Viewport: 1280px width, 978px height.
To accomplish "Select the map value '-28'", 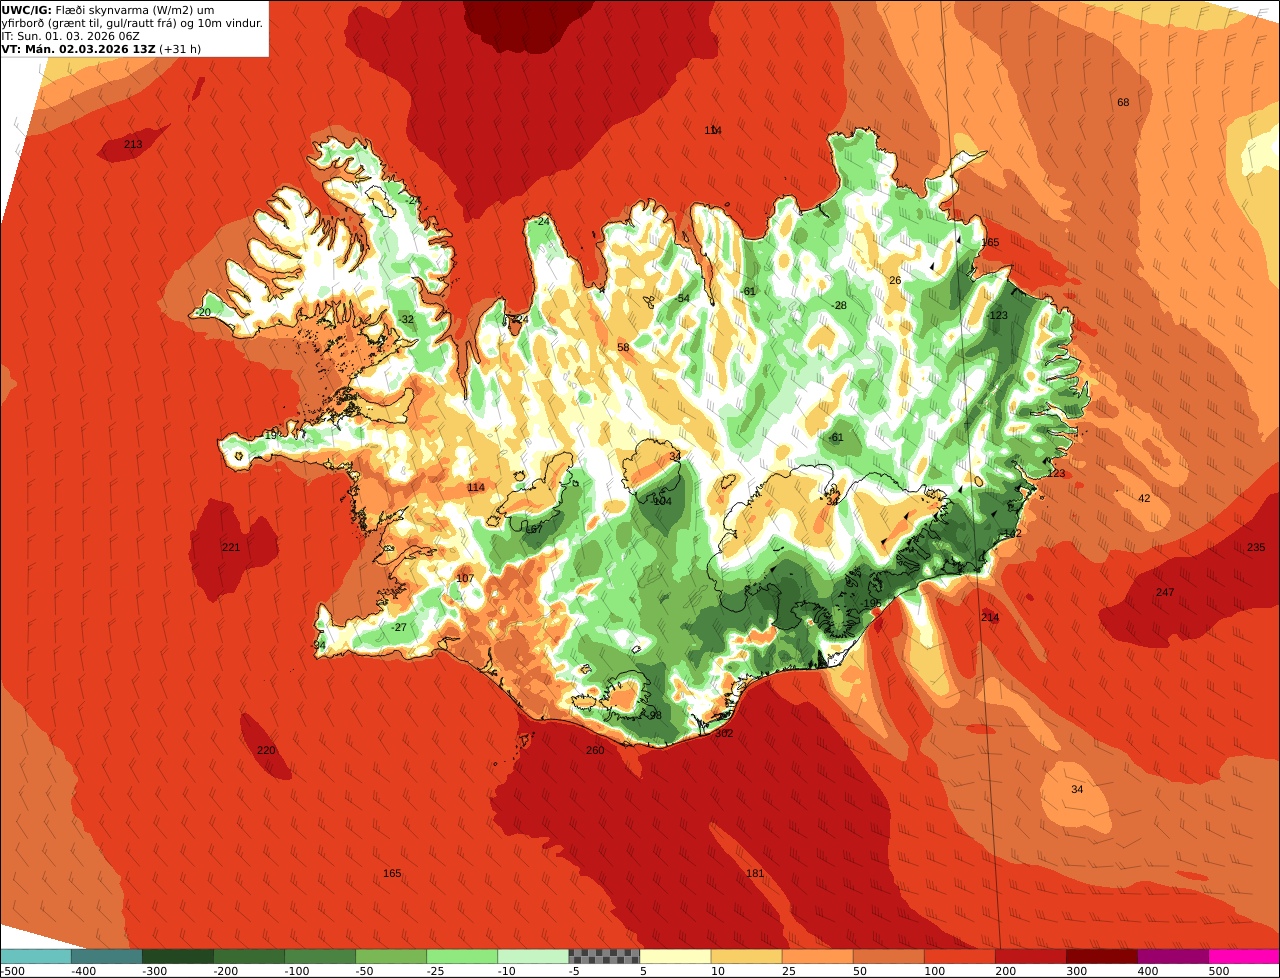I will pyautogui.click(x=839, y=306).
